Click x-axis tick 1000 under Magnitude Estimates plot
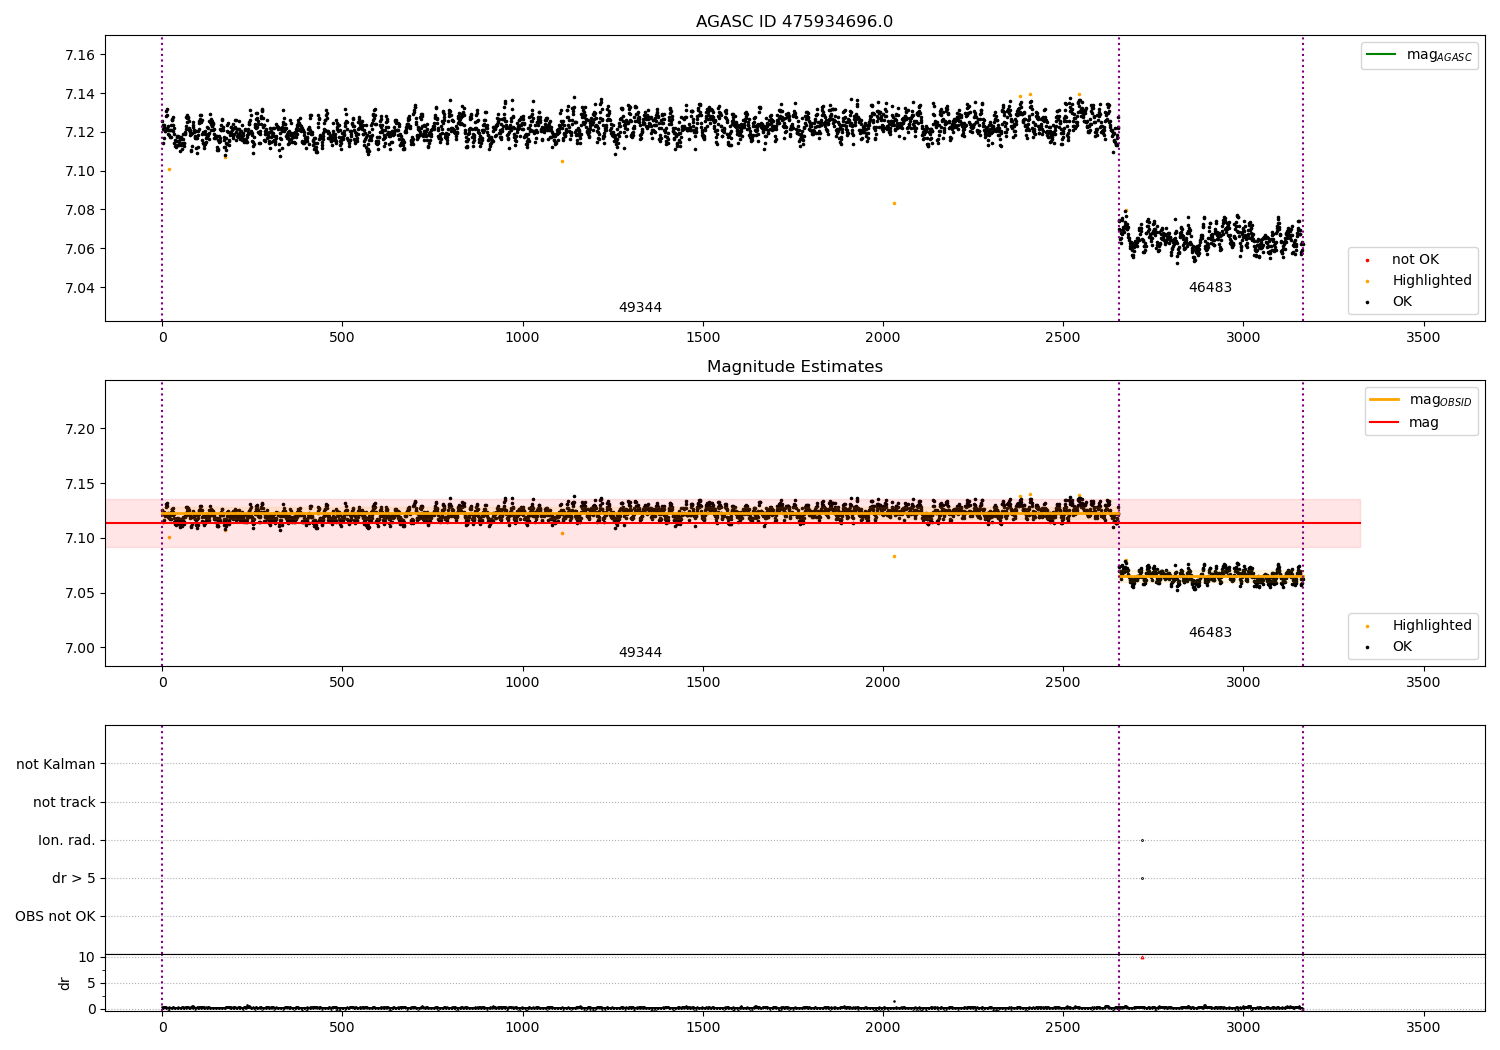 [x=522, y=683]
